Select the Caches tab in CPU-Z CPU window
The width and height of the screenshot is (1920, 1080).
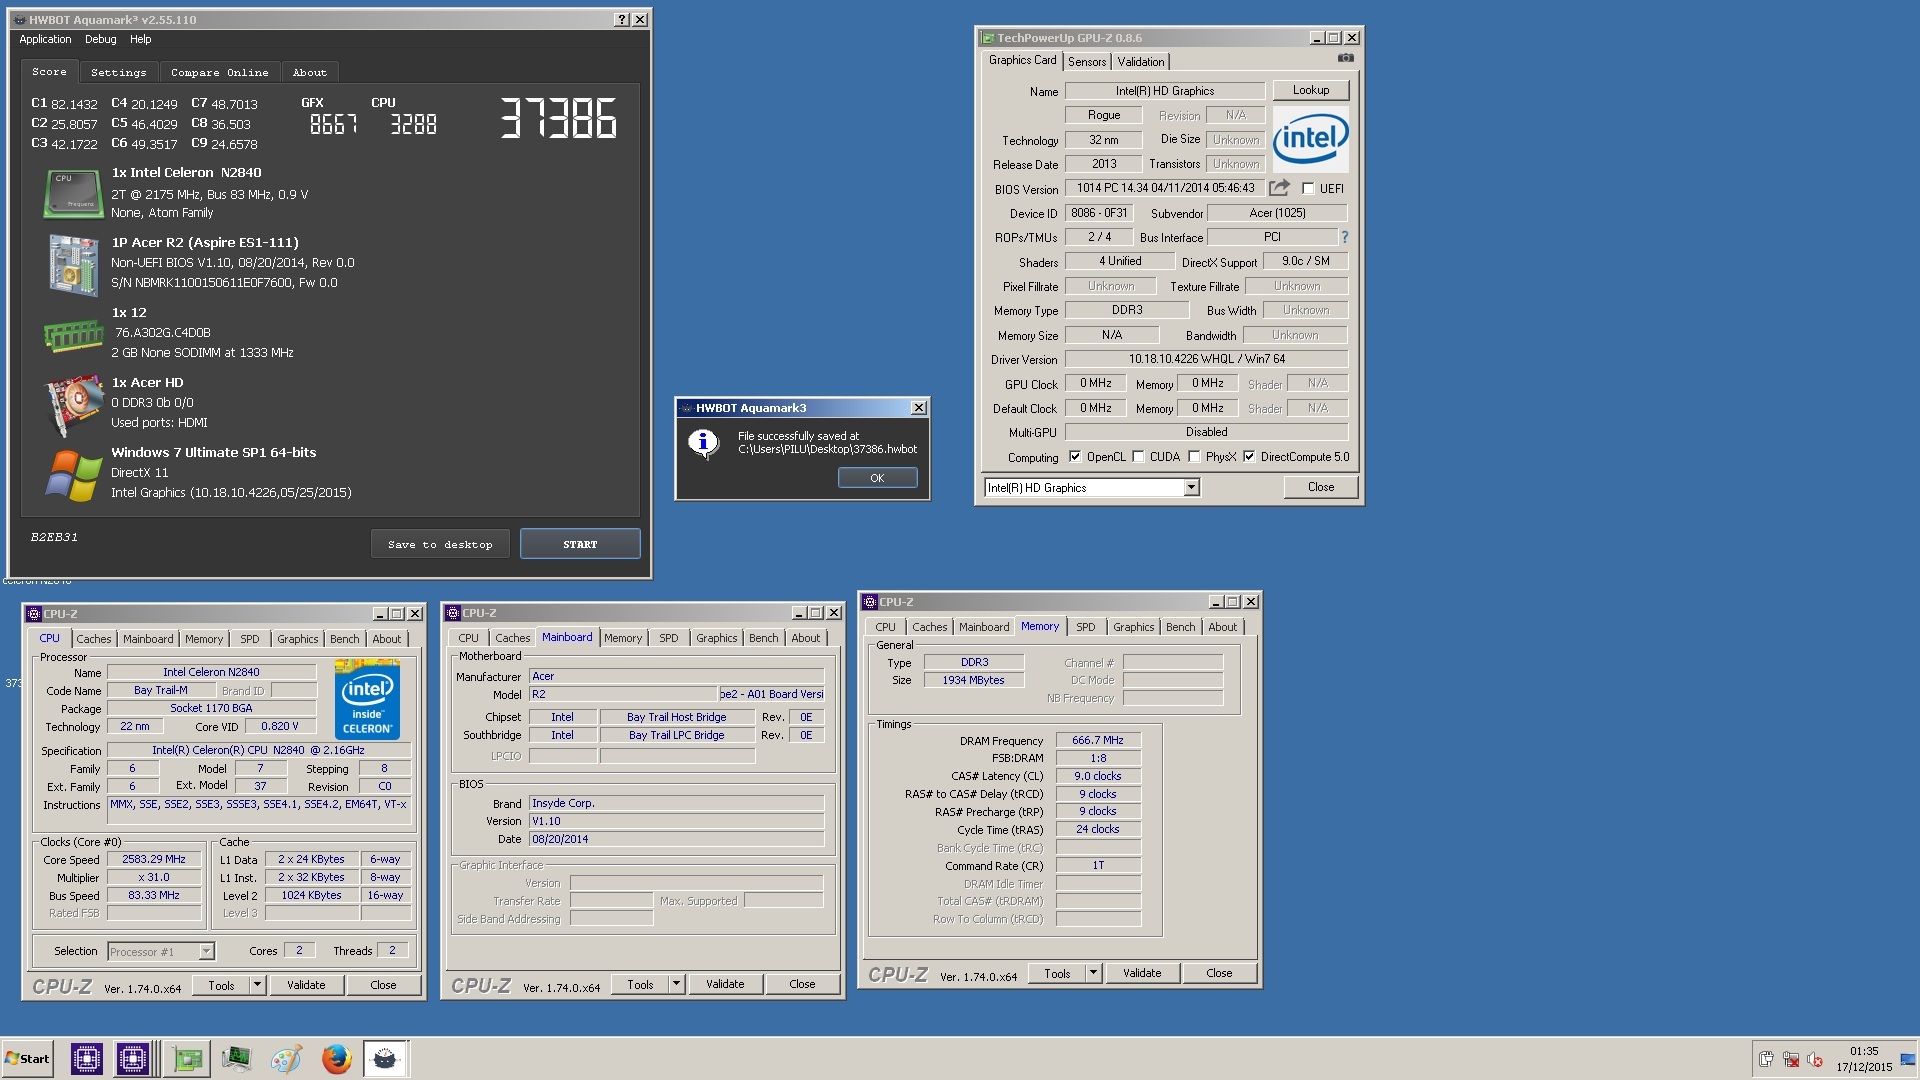pyautogui.click(x=93, y=639)
